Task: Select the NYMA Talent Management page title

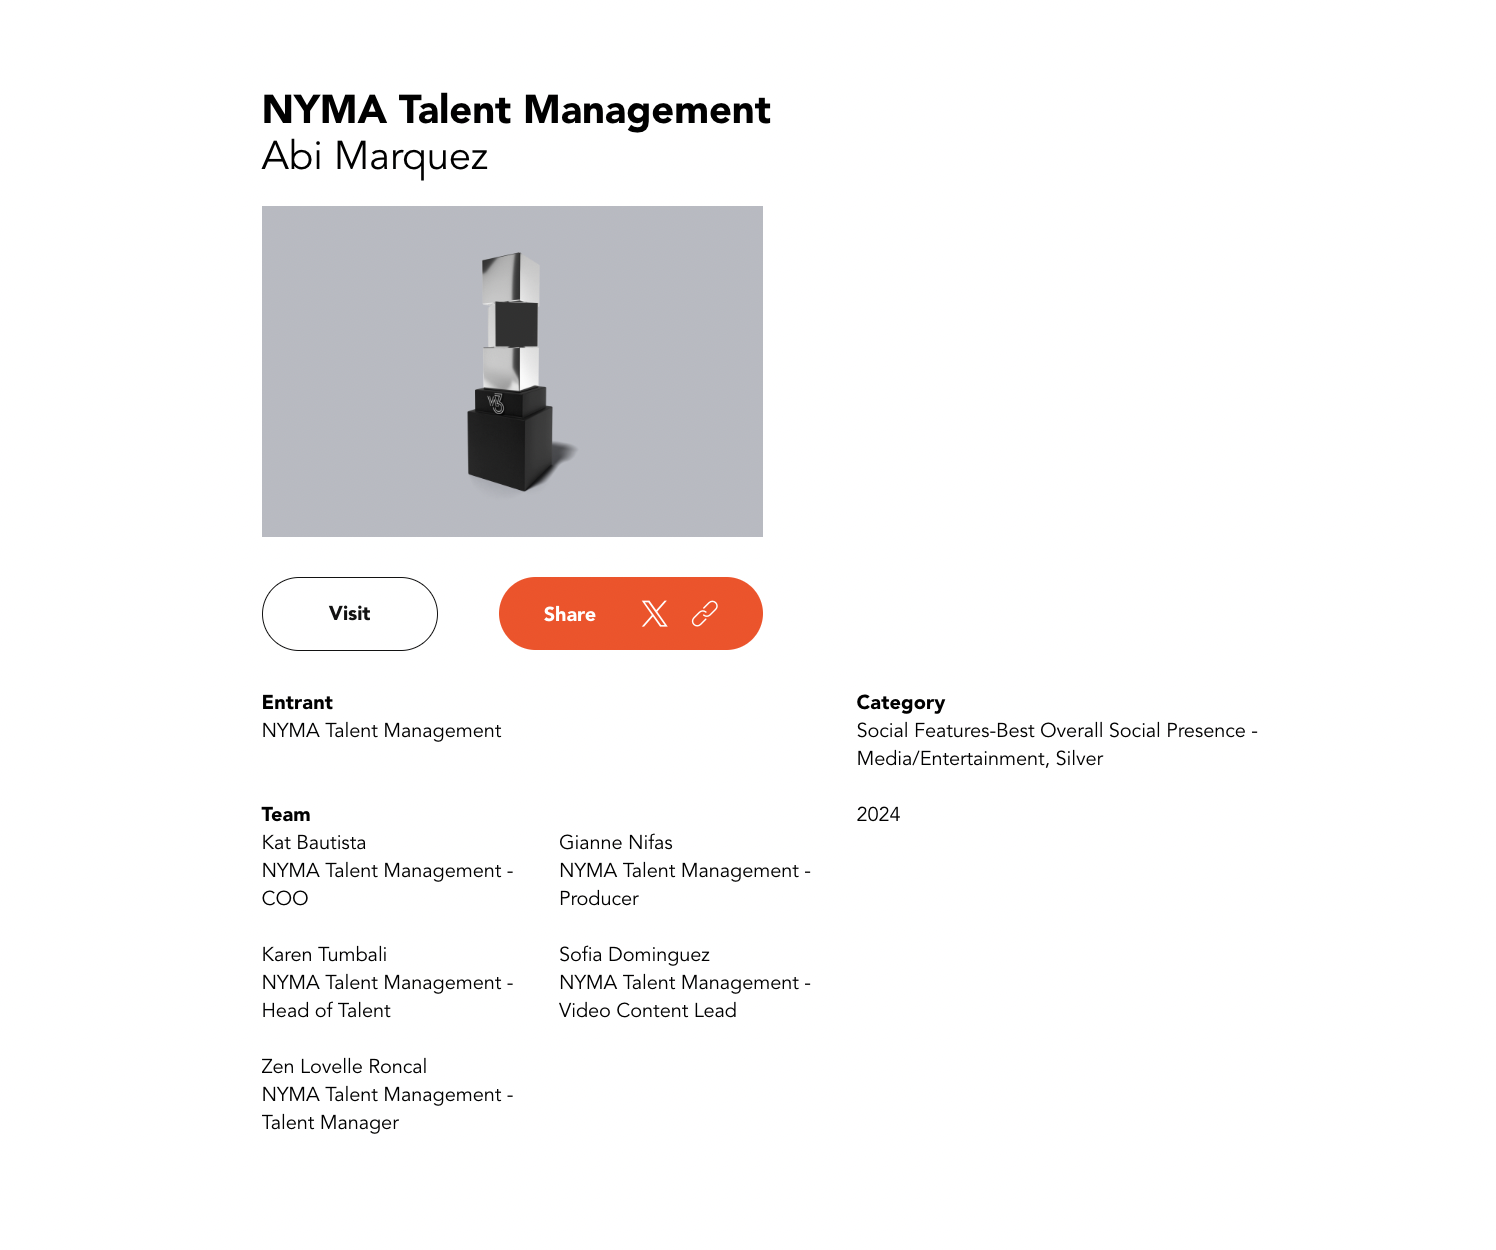Action: (x=516, y=110)
